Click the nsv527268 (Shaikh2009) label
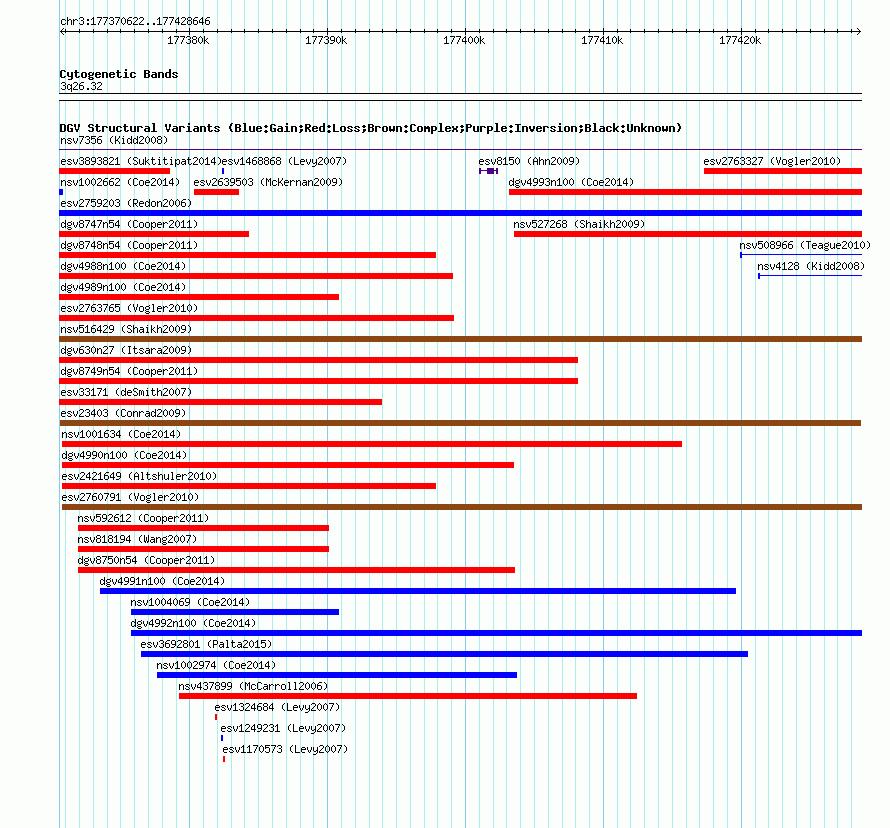 point(579,224)
